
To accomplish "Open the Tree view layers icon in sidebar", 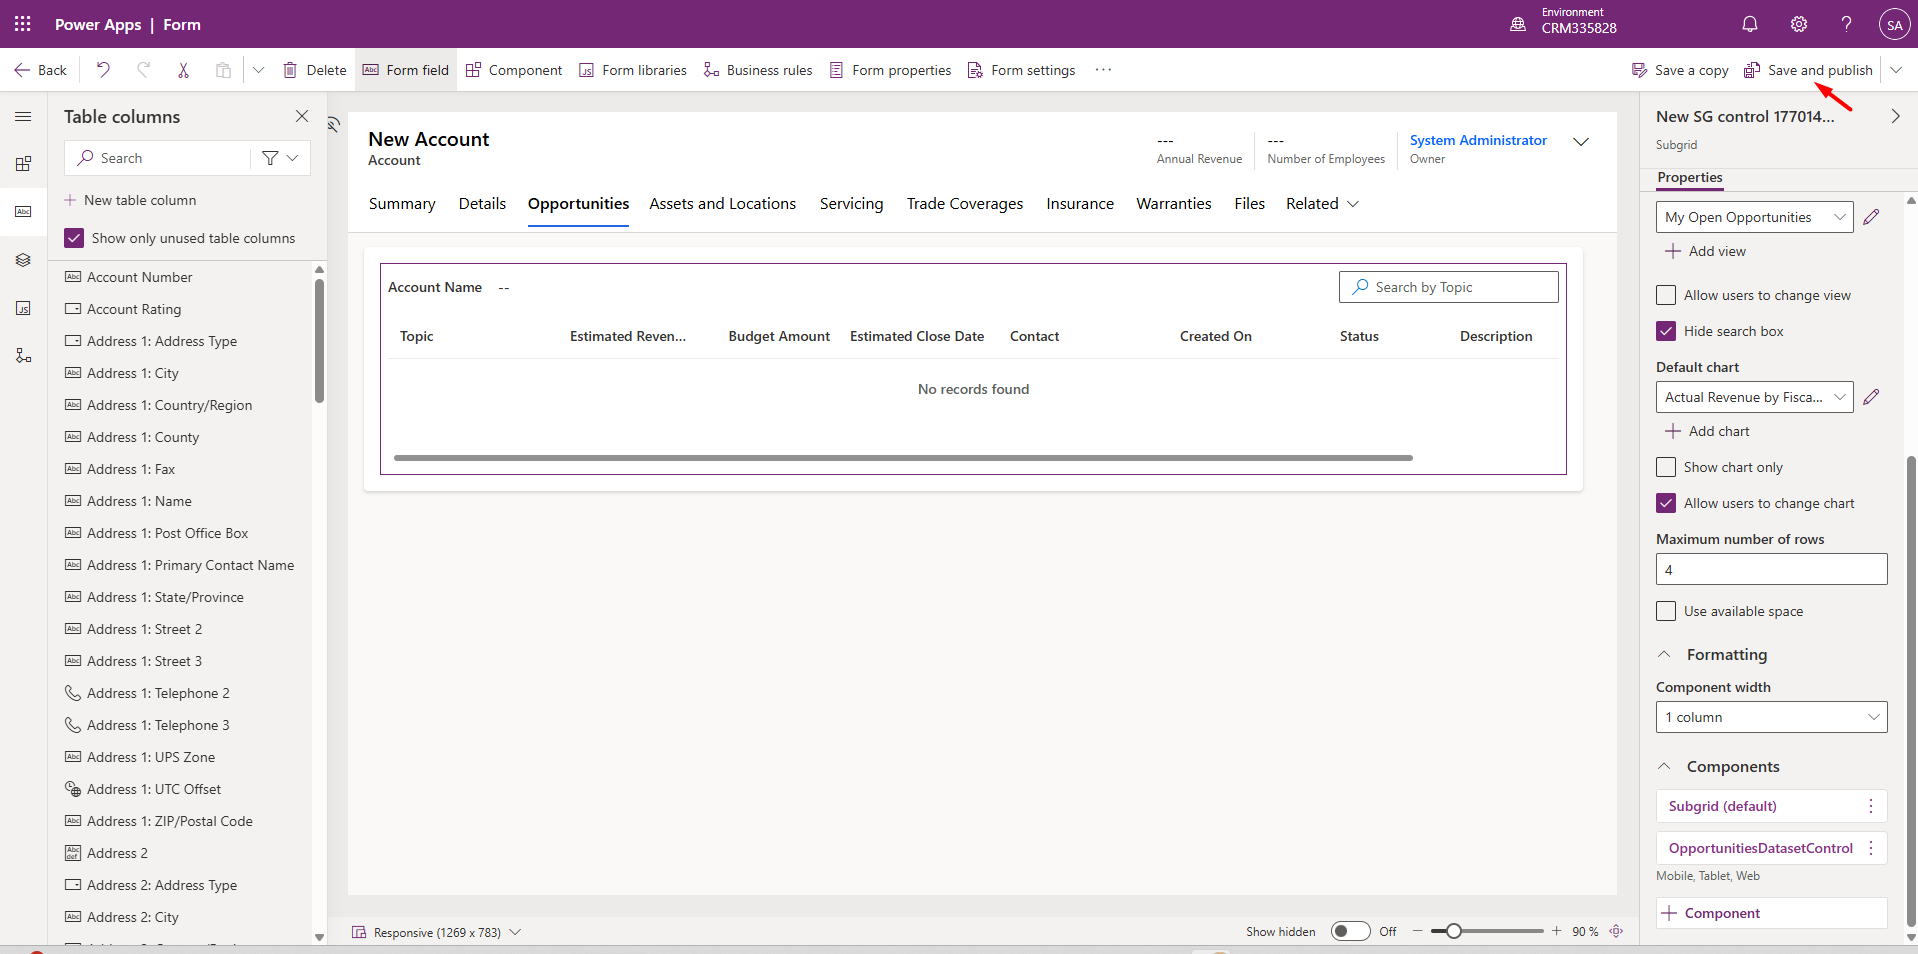I will [23, 260].
